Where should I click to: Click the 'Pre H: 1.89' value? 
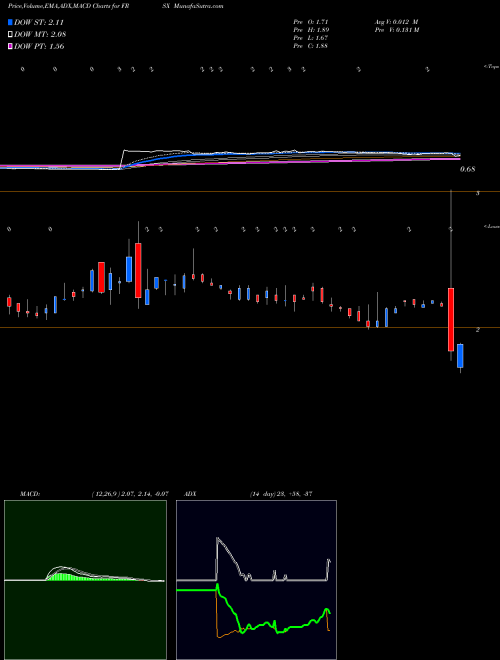click(x=311, y=29)
